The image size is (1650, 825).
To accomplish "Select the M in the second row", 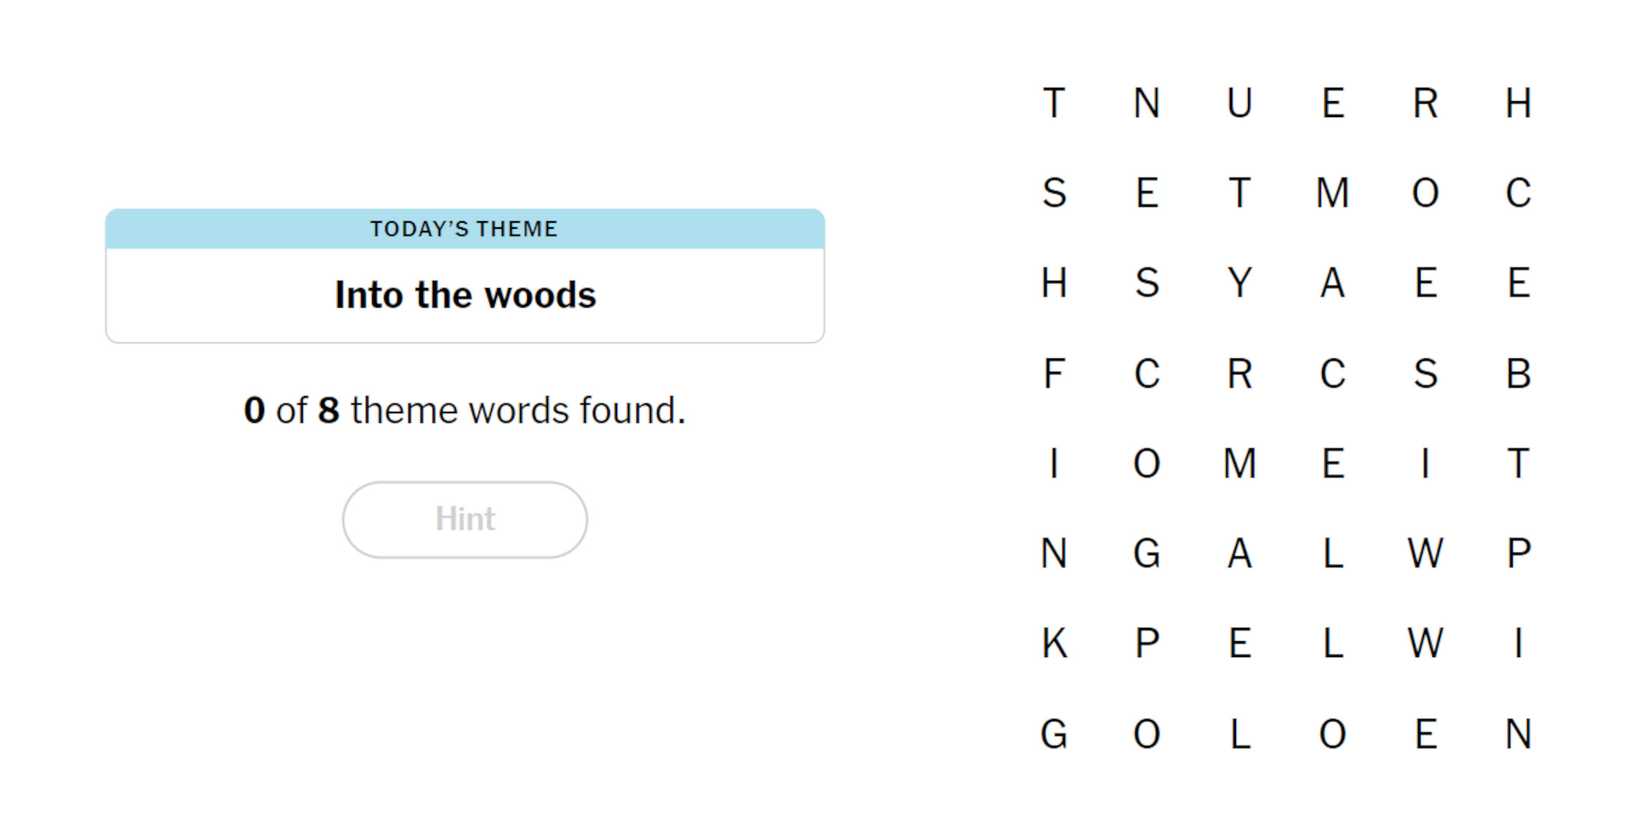I will tap(1332, 193).
